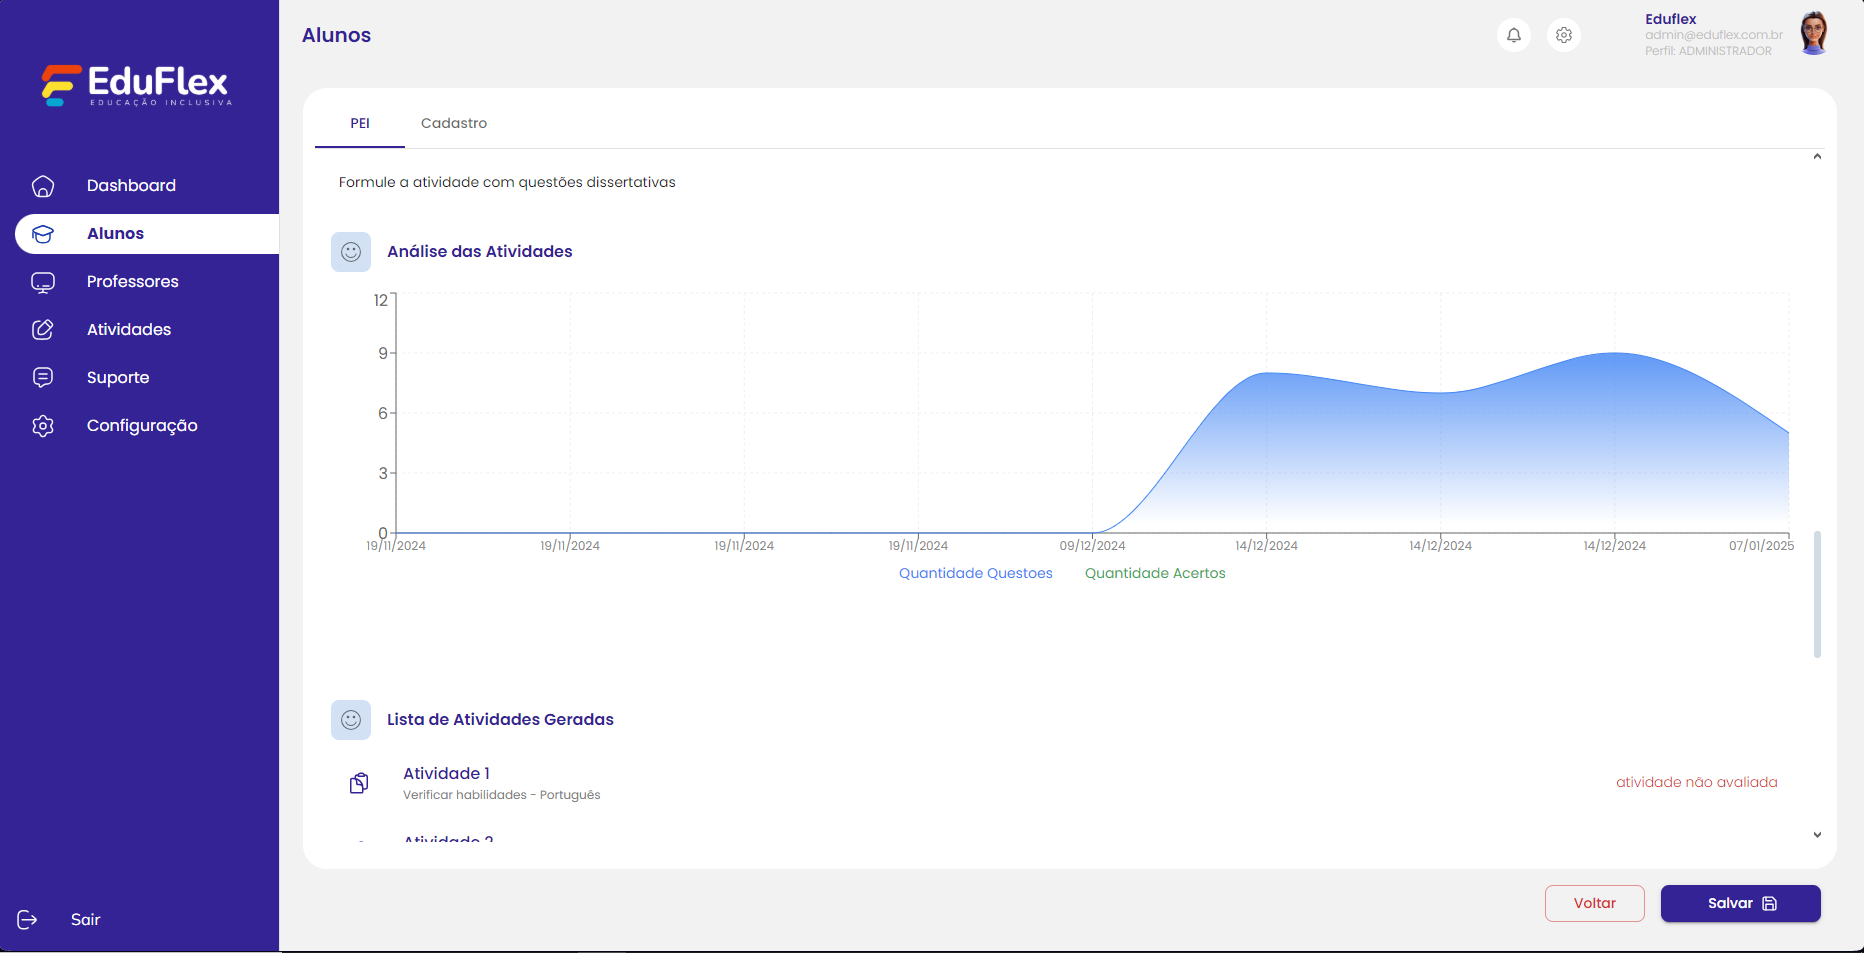Click the scroll up arrow in panel
The height and width of the screenshot is (953, 1864).
1817,157
